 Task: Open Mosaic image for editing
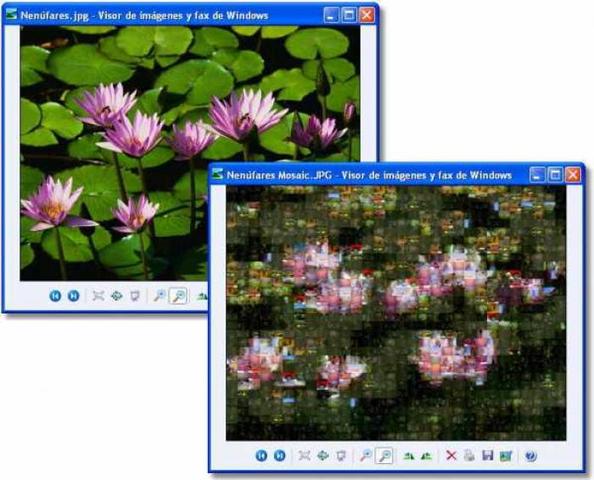click(x=506, y=456)
